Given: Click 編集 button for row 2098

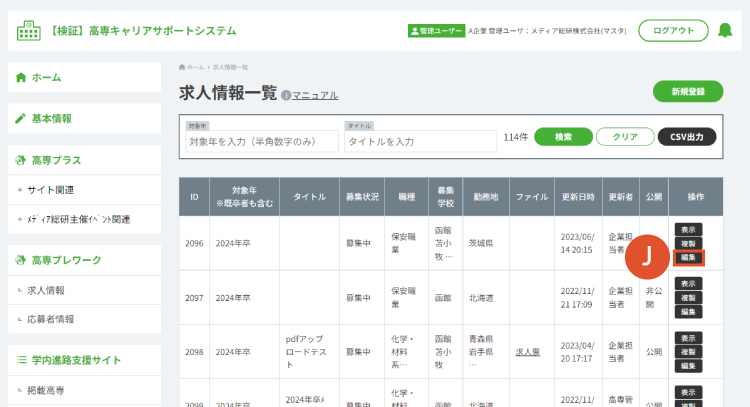Looking at the screenshot, I should (688, 366).
